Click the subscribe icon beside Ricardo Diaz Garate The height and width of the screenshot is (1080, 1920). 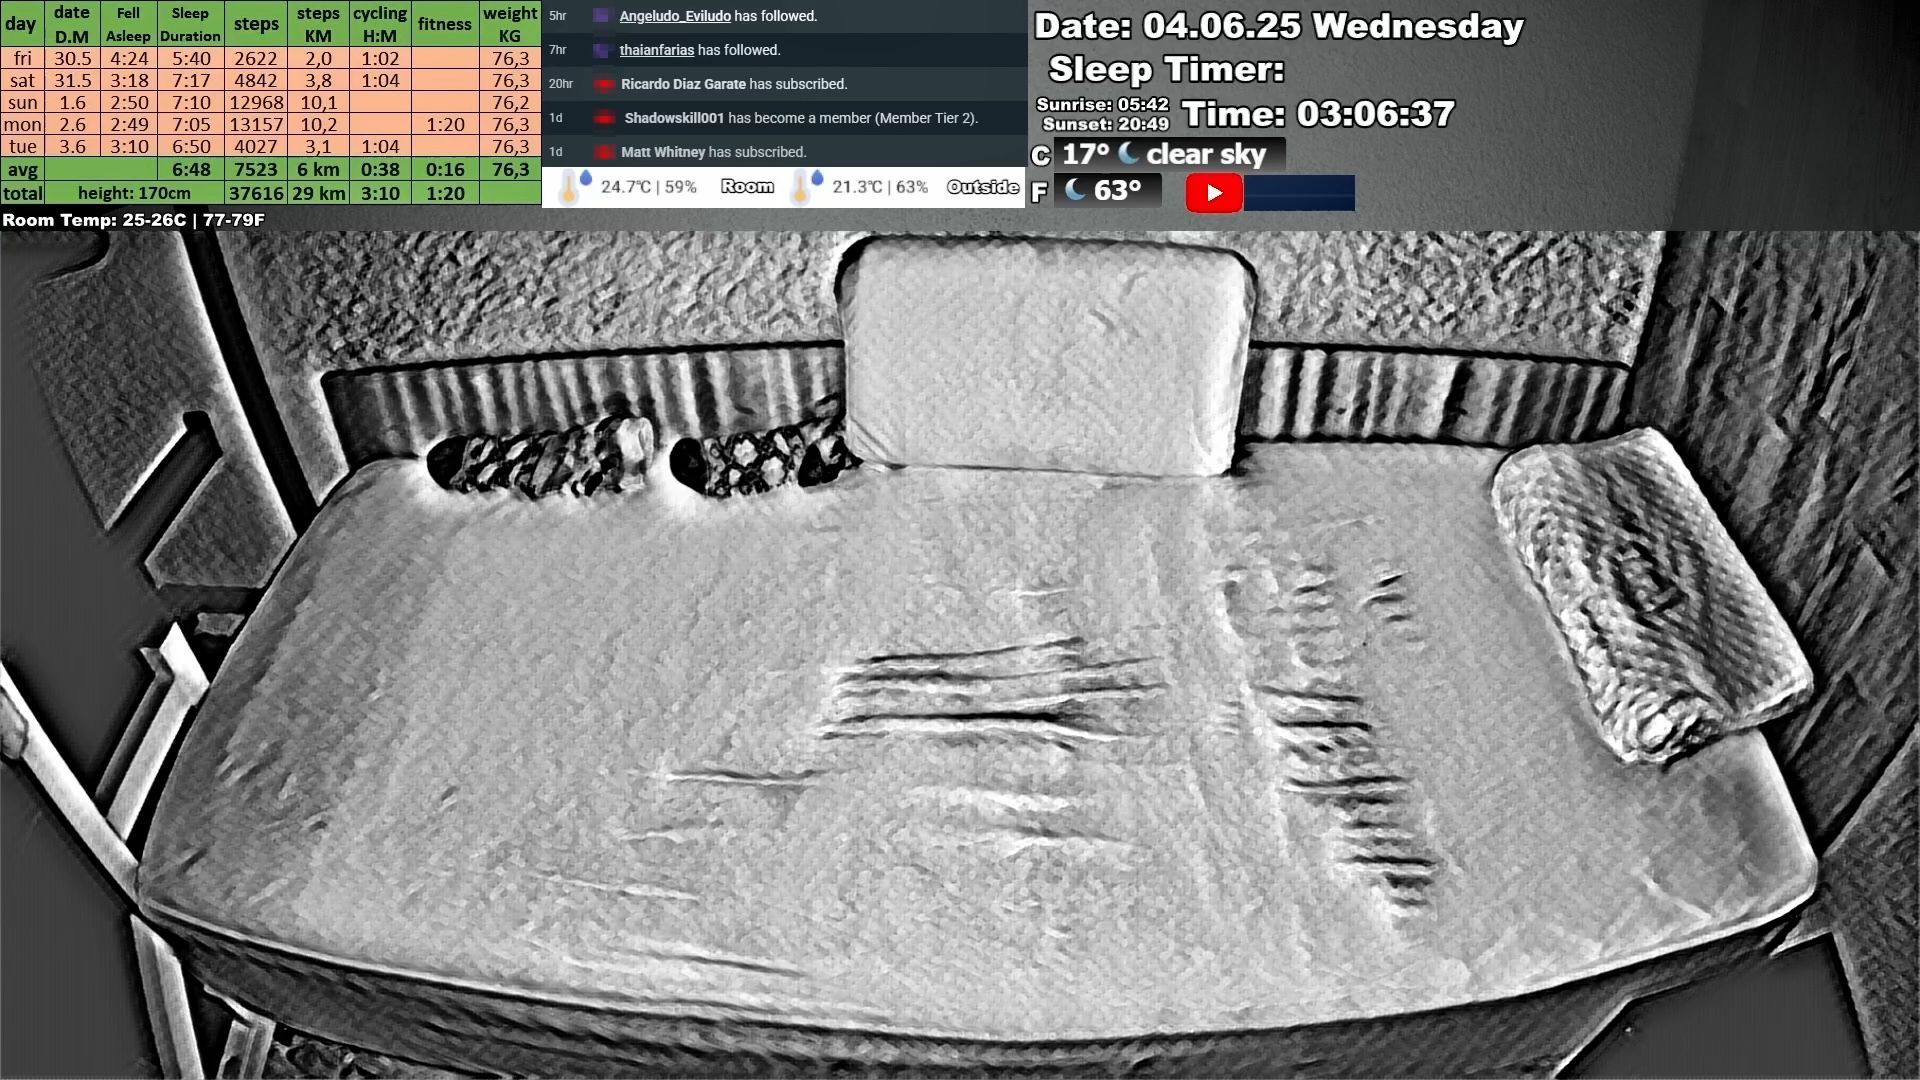point(603,84)
